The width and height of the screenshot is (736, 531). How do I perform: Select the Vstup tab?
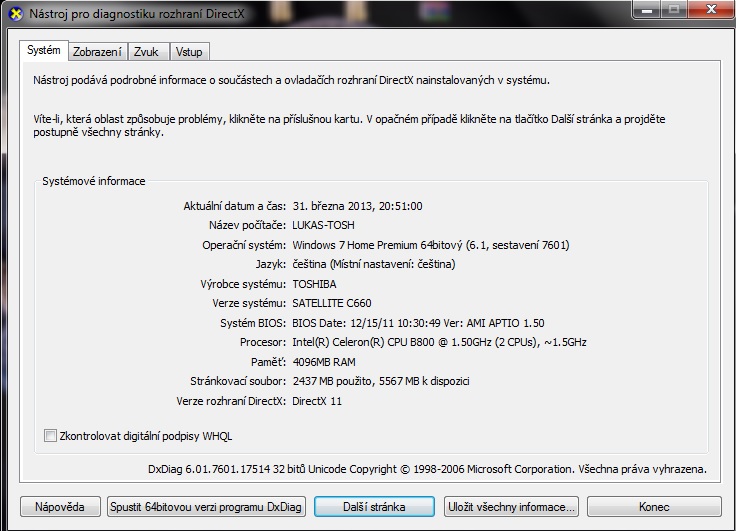pyautogui.click(x=187, y=52)
